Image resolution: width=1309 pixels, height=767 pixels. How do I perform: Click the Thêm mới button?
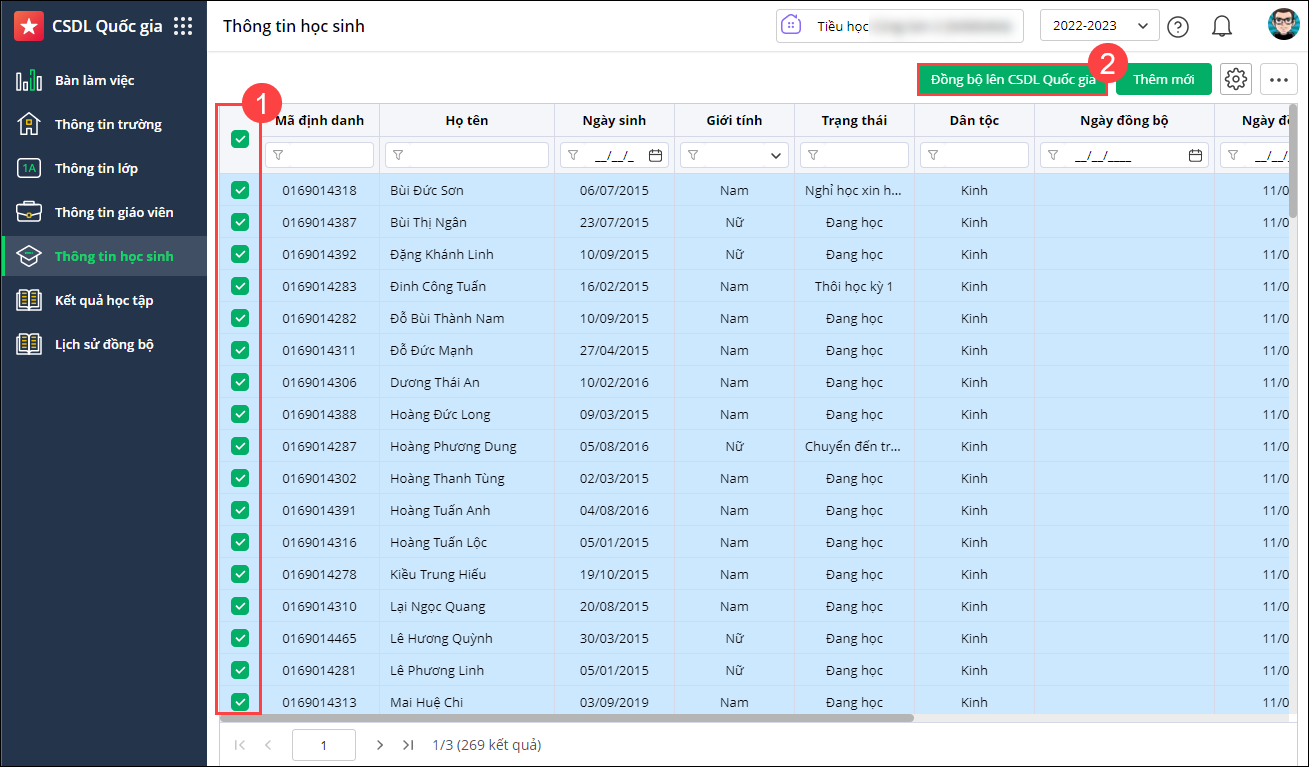pos(1163,79)
